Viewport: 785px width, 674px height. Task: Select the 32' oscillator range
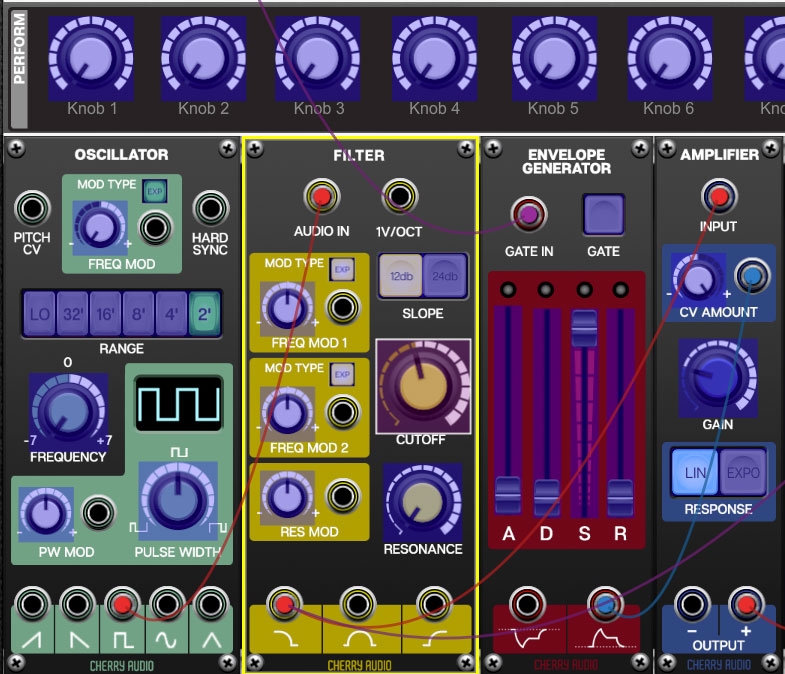[73, 314]
